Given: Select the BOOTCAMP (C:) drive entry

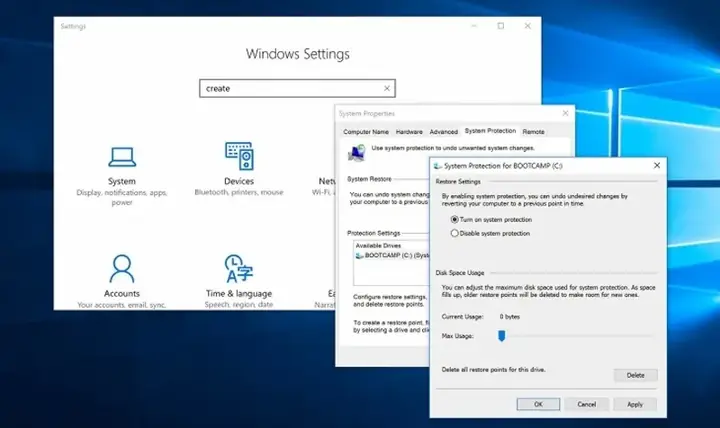Looking at the screenshot, I should [392, 255].
